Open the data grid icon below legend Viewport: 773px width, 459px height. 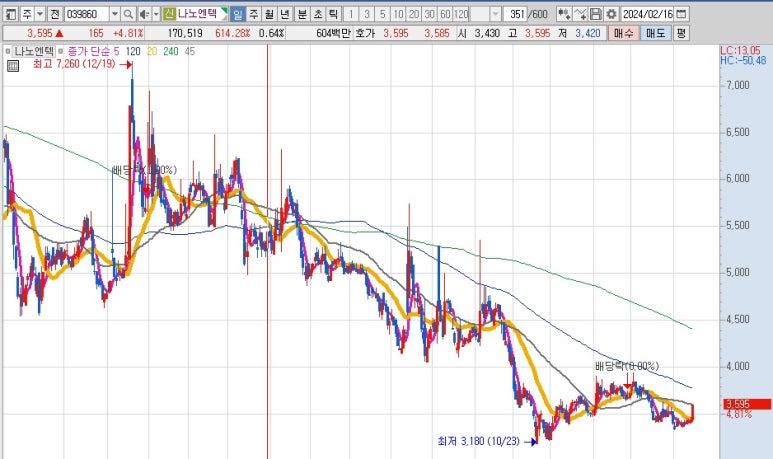(x=13, y=66)
